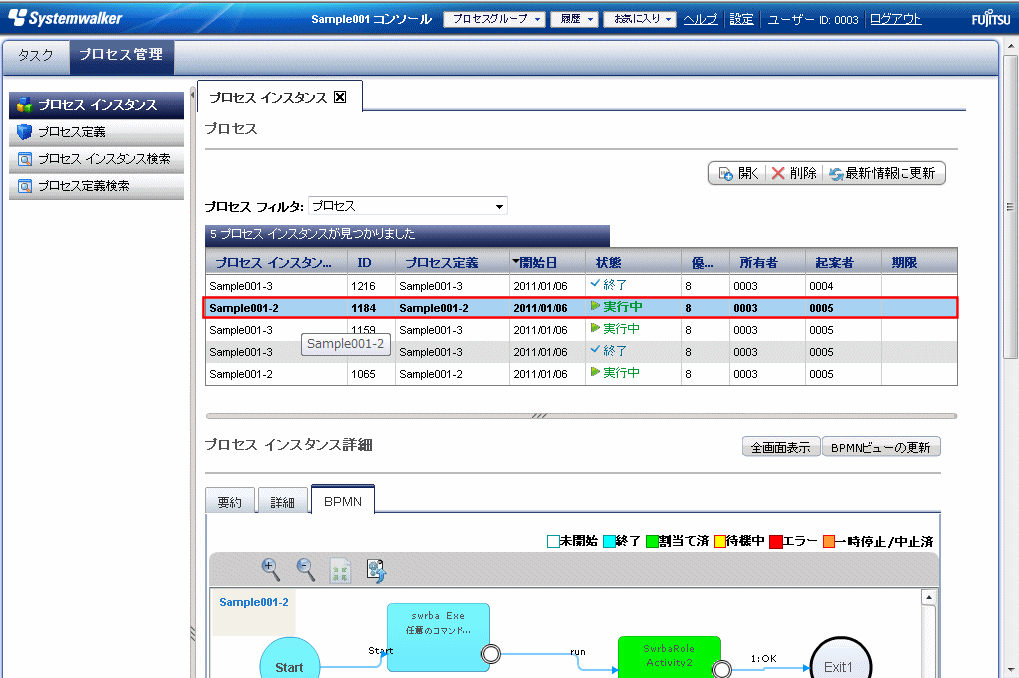Click the refresh diagram icon in BPMN toolbar

[376, 570]
